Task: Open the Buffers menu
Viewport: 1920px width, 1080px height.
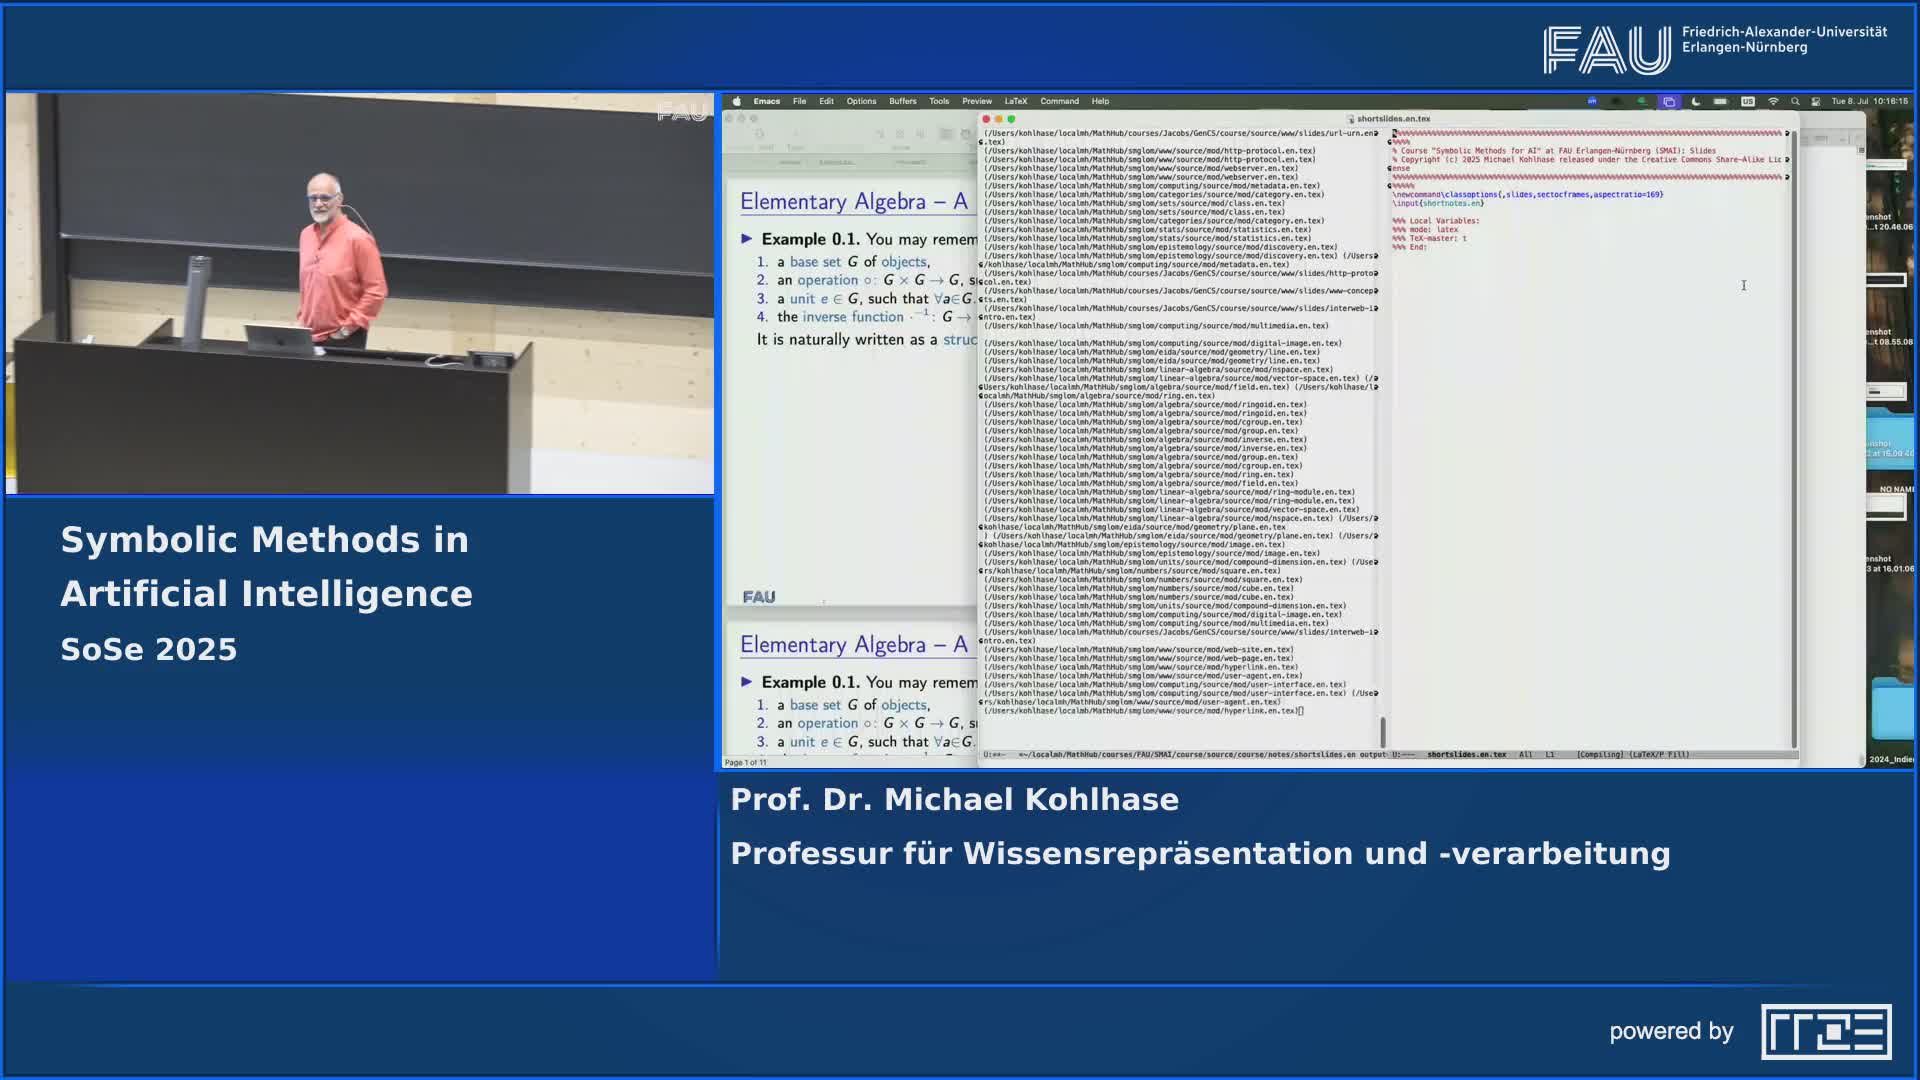Action: (x=903, y=101)
